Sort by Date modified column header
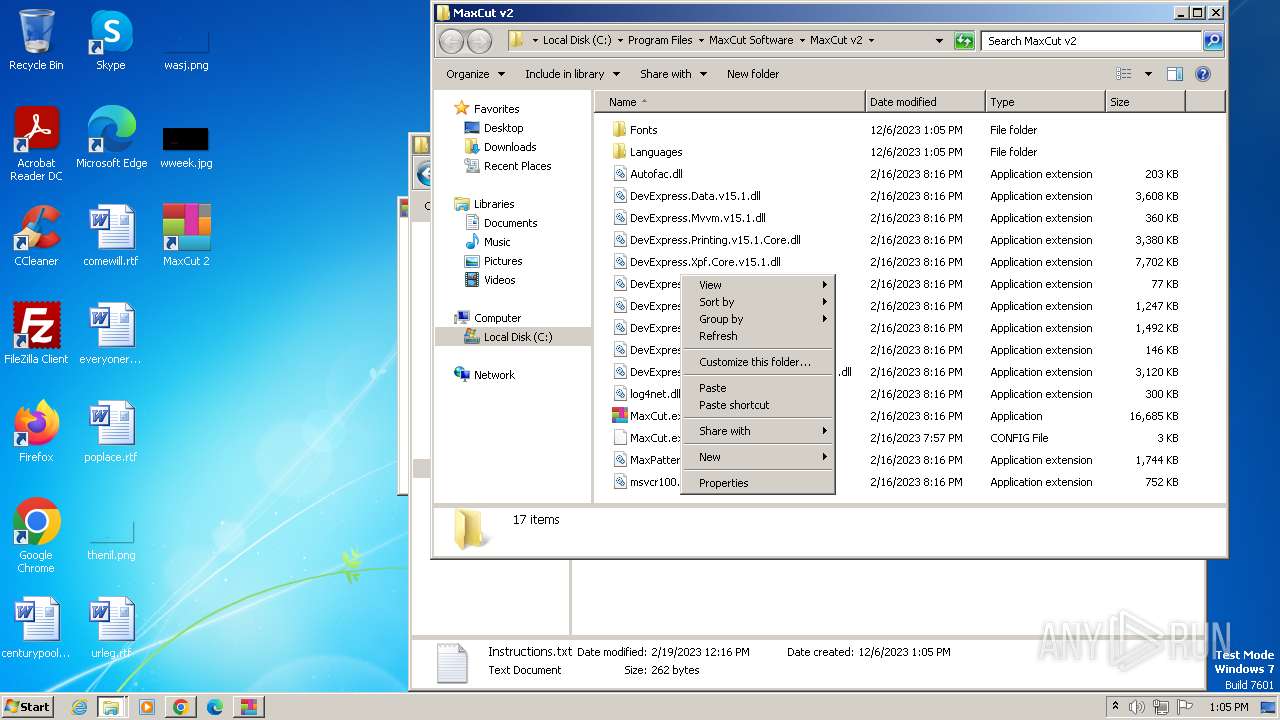1280x720 pixels. point(925,102)
